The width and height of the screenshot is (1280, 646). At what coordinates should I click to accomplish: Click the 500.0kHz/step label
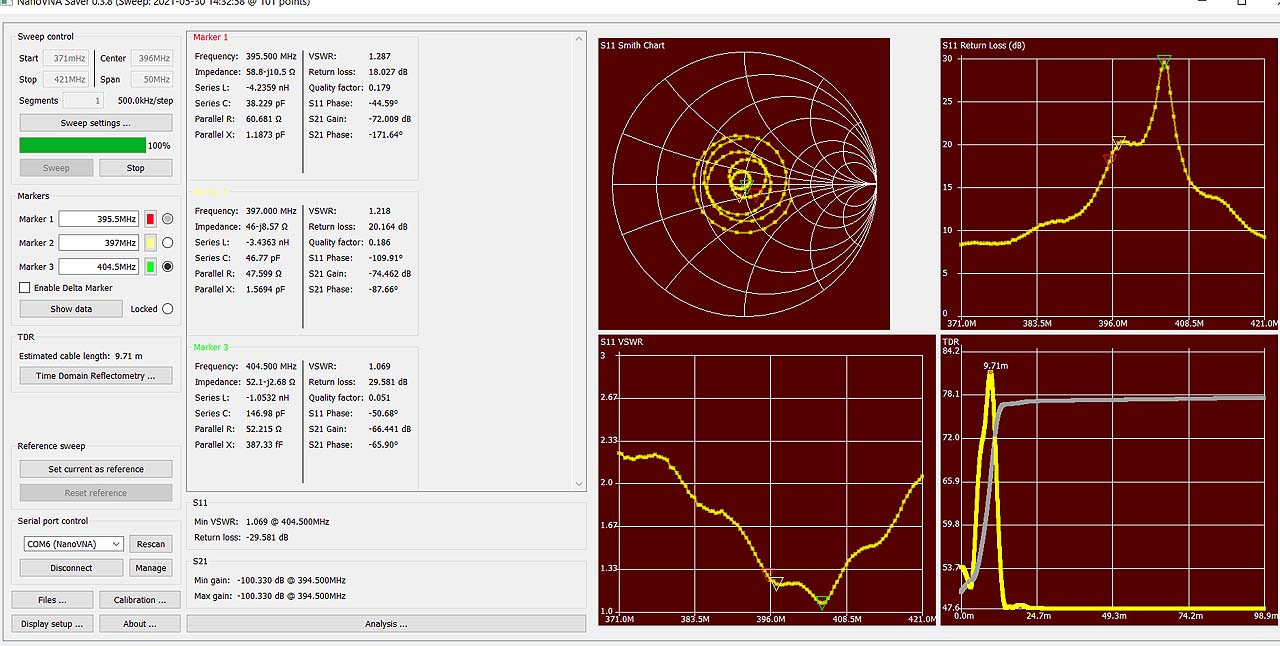(x=145, y=101)
